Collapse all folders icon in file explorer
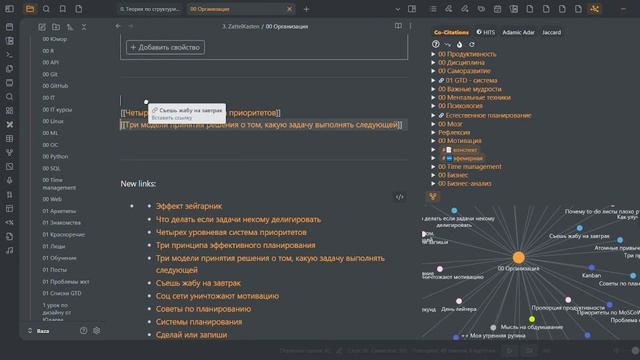This screenshot has height=360, width=640. tap(84, 27)
